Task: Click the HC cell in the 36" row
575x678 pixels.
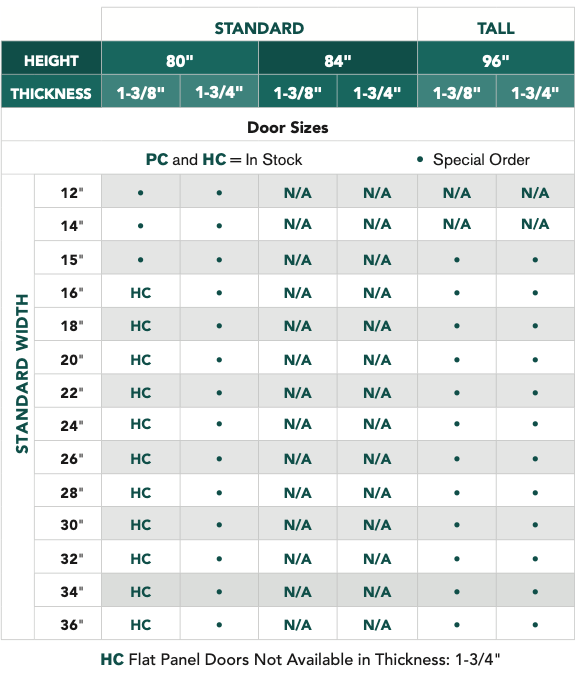Action: [x=141, y=625]
